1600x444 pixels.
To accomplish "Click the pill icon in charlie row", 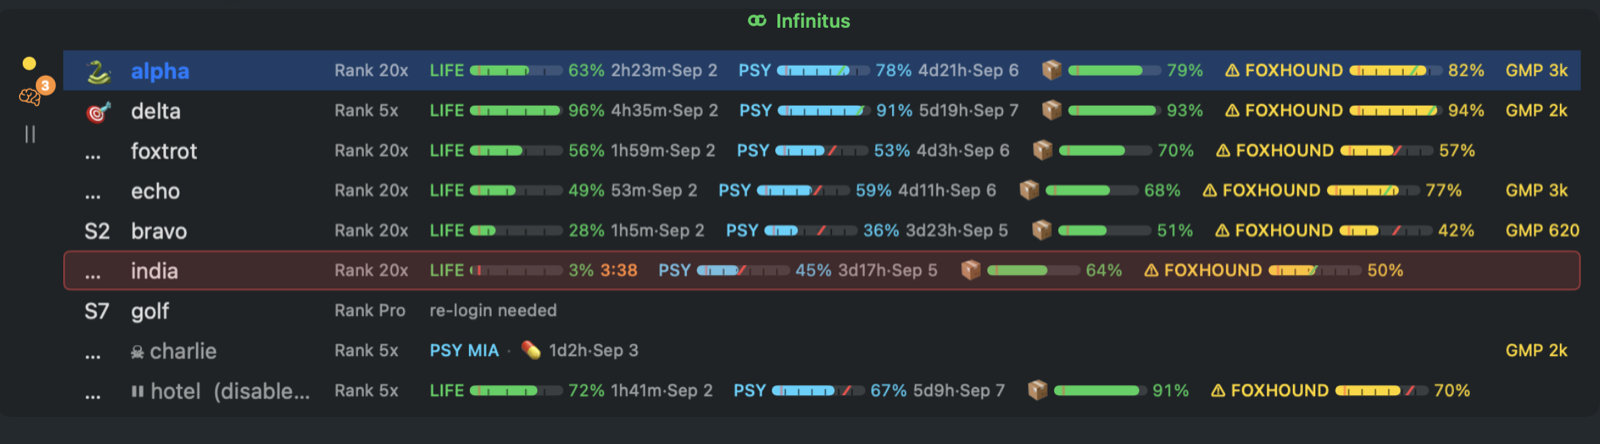I will click(x=530, y=350).
